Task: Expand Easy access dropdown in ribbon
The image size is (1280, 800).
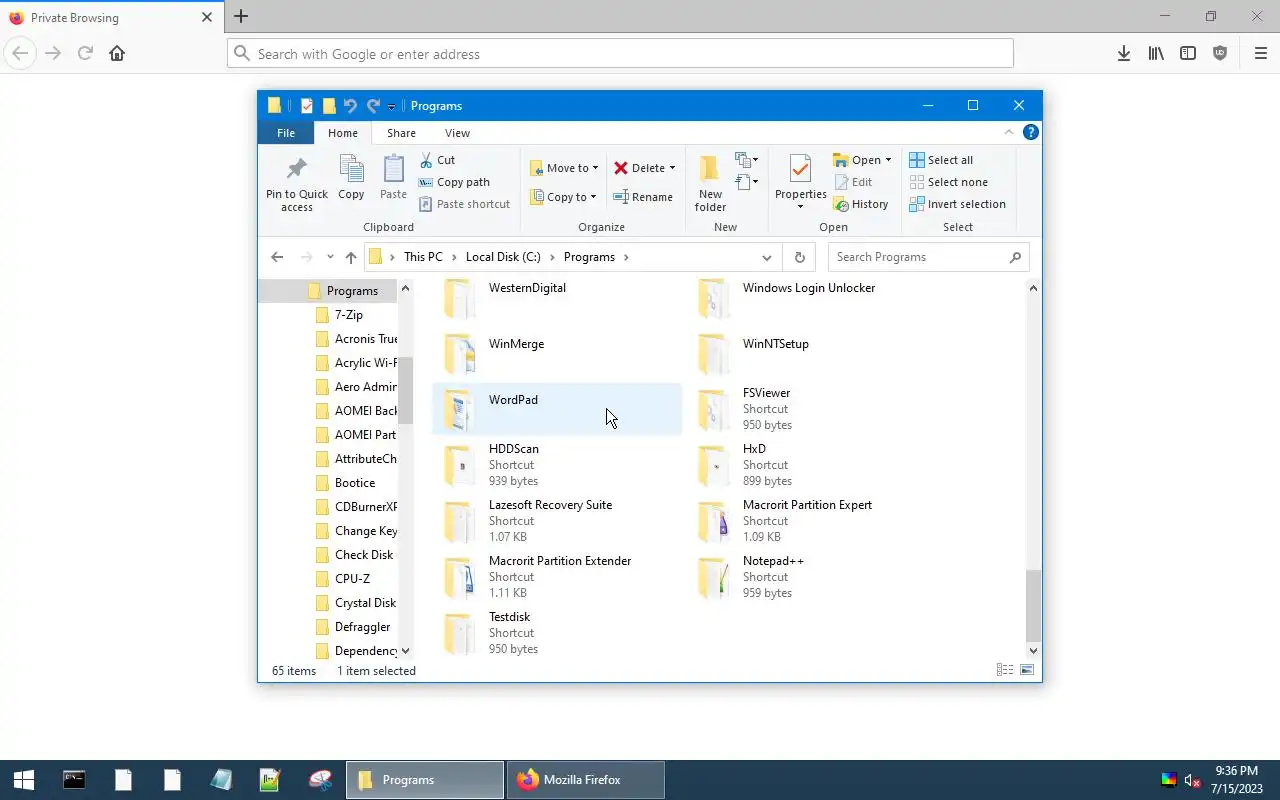Action: coord(747,182)
